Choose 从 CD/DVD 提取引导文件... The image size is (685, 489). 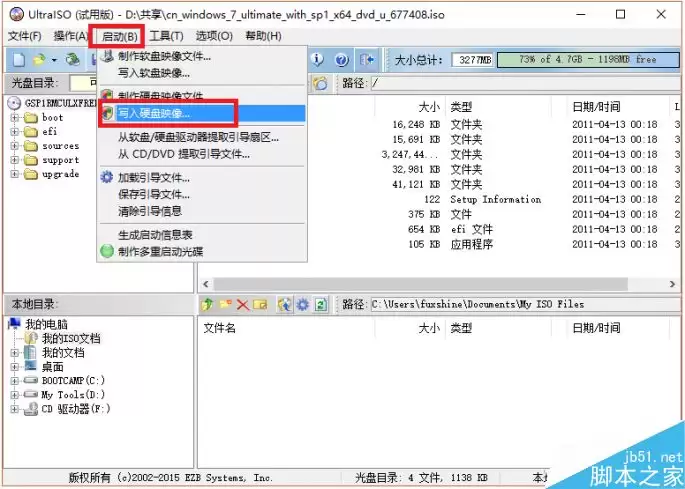202,154
